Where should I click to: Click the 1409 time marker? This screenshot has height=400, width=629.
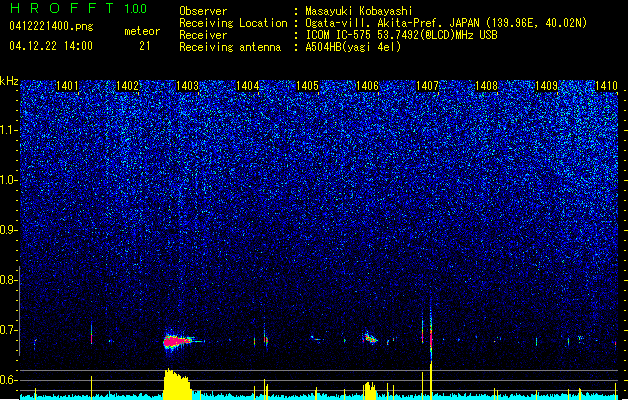(x=546, y=86)
